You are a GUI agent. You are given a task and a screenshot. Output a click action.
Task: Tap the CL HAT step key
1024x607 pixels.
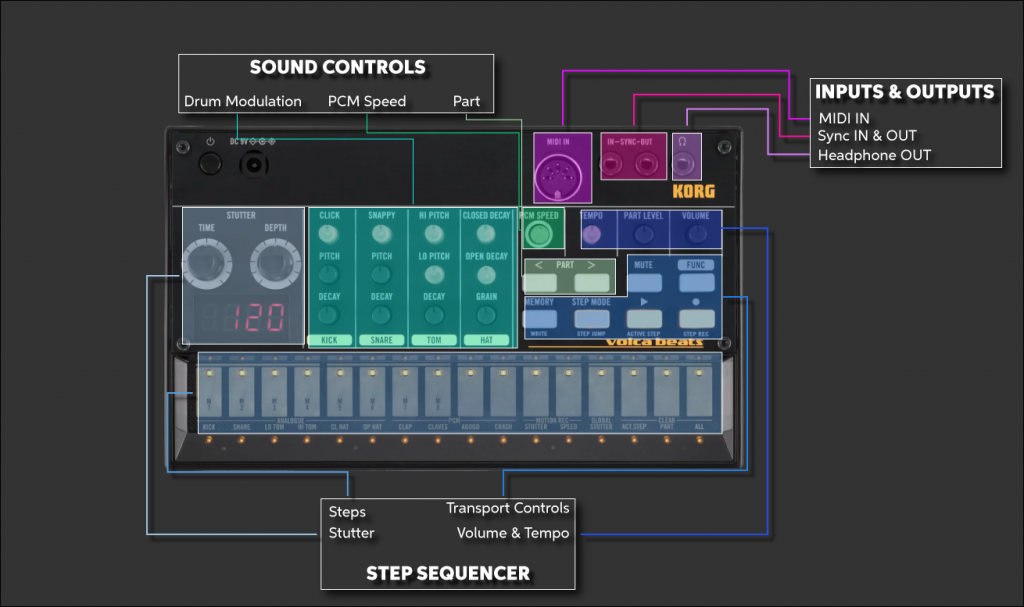coord(340,392)
